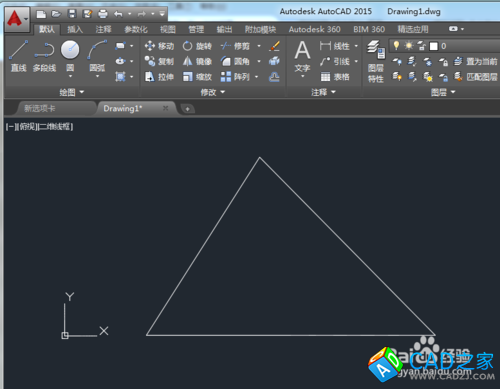
Task: Open the Array (阵列) dropdown arrow
Action: tap(257, 77)
